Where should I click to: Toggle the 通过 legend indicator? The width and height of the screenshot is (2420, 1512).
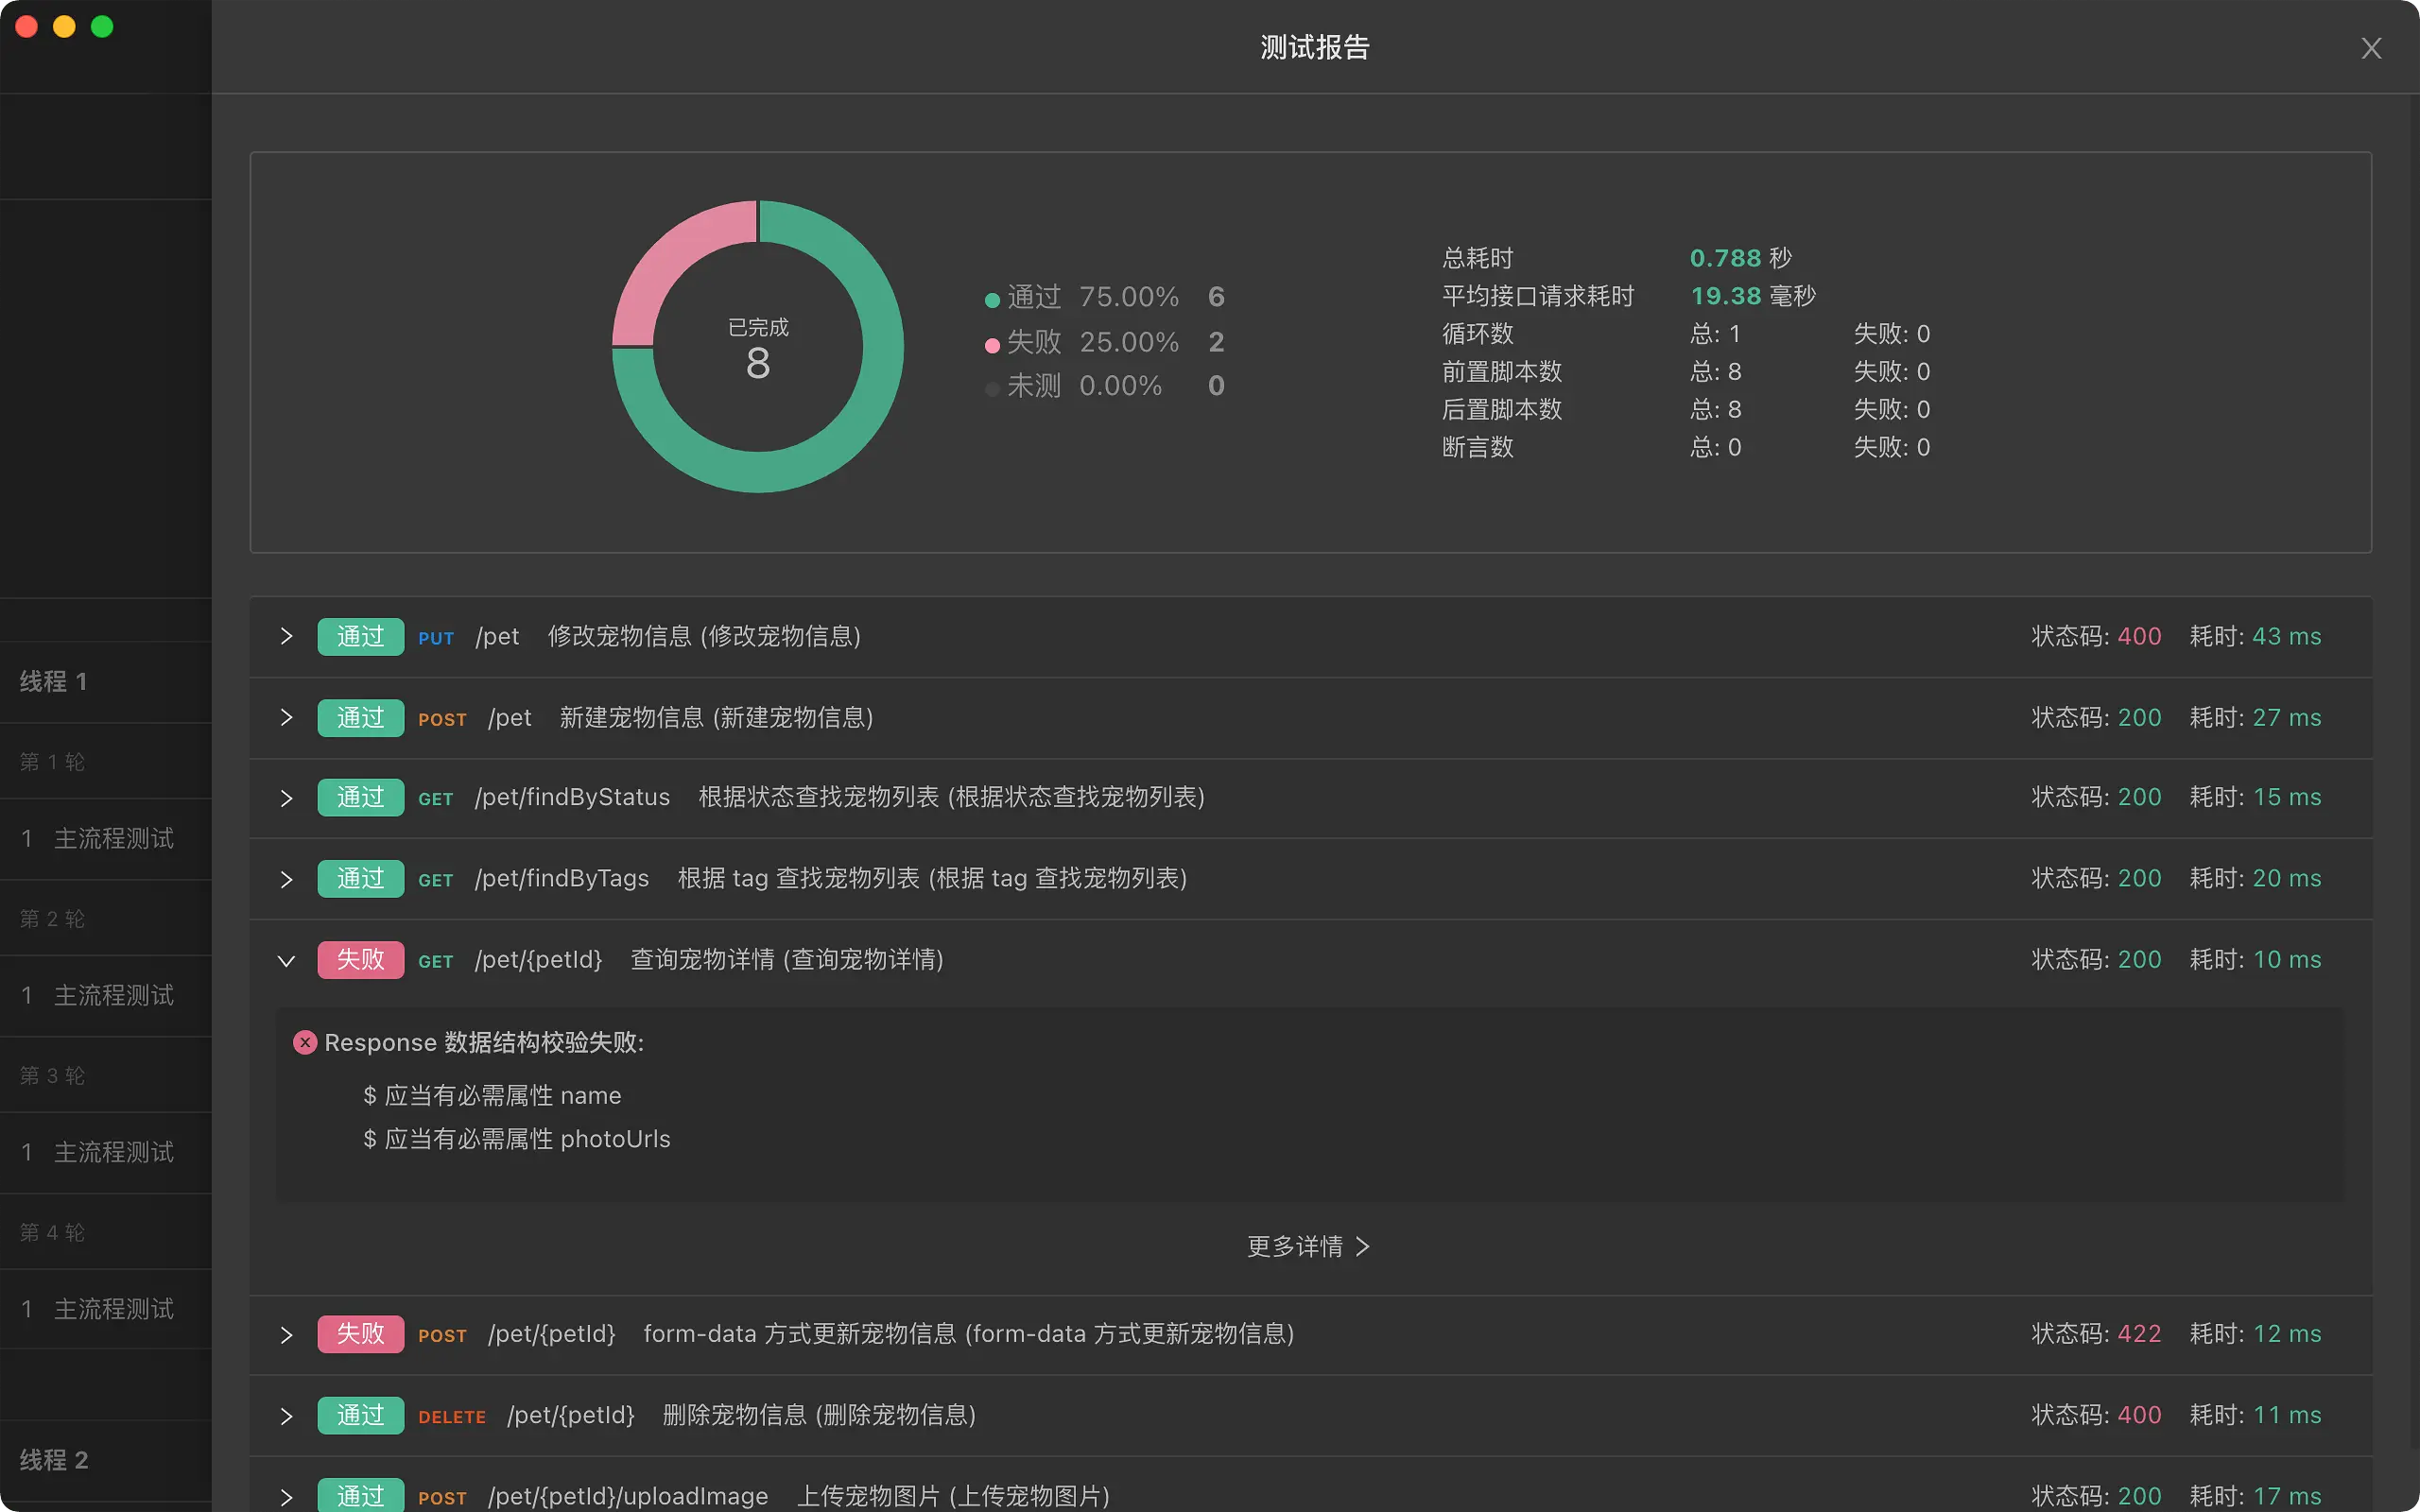pos(991,298)
